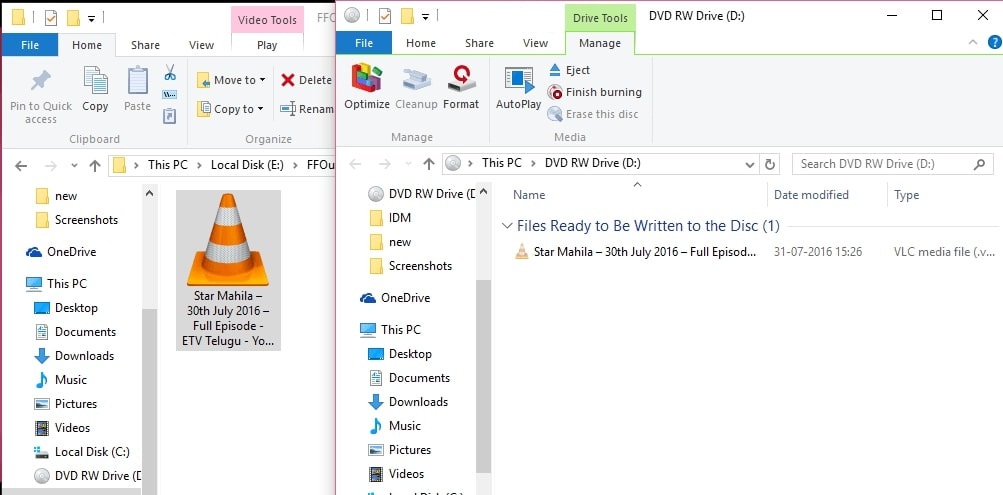Click Manage tab under Drive Tools

[599, 43]
